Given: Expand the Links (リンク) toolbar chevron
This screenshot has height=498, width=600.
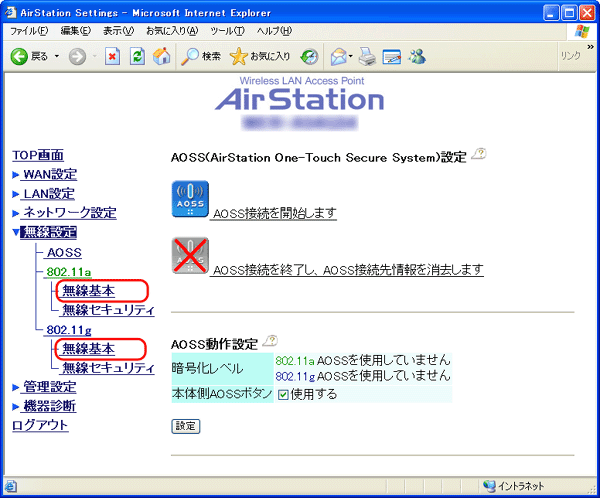Looking at the screenshot, I should pos(590,47).
